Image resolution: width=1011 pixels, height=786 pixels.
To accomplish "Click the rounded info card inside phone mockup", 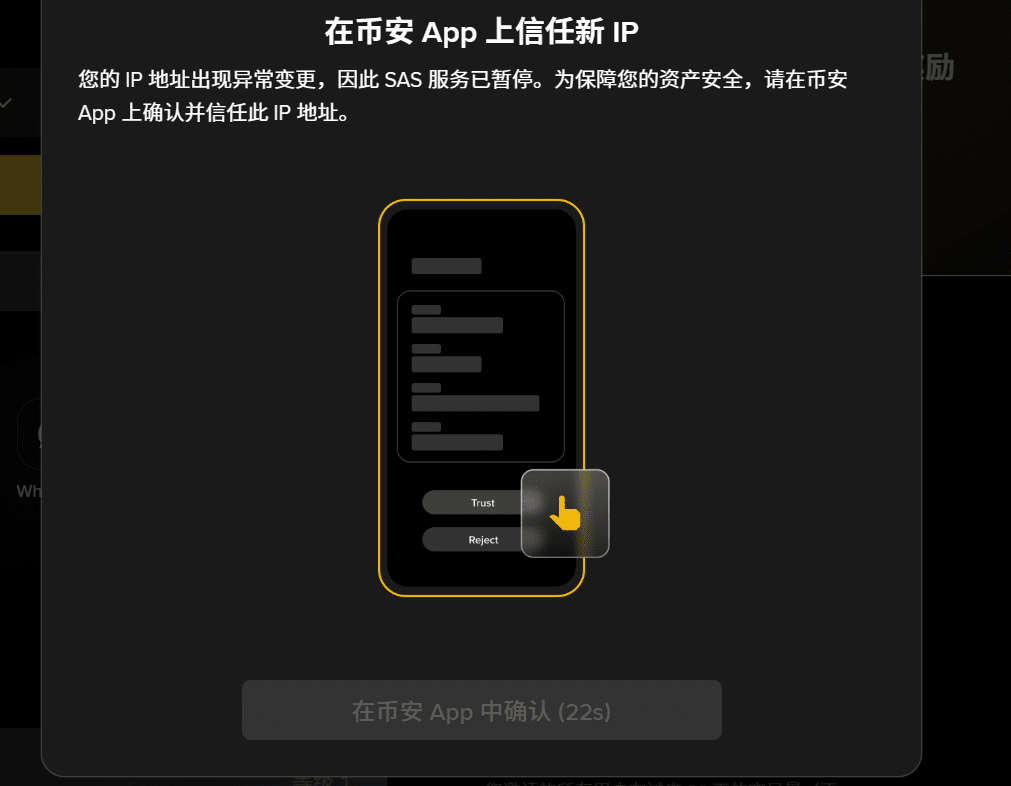I will click(x=481, y=377).
